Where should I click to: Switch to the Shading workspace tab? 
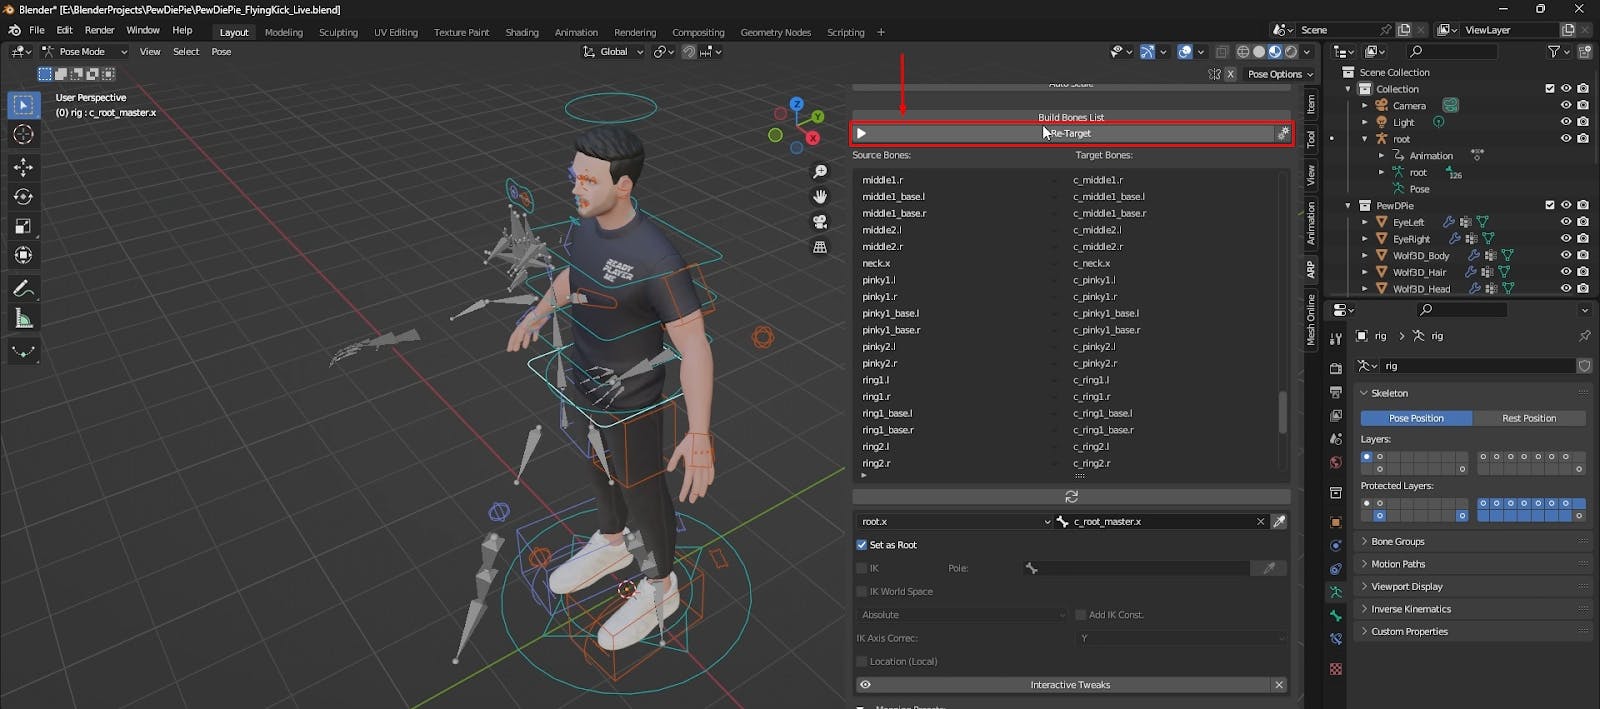point(521,32)
